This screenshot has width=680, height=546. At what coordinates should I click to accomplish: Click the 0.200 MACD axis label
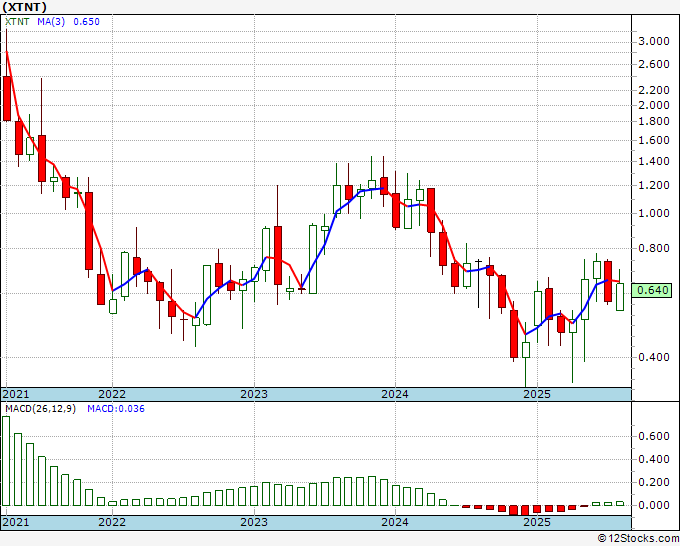(654, 482)
